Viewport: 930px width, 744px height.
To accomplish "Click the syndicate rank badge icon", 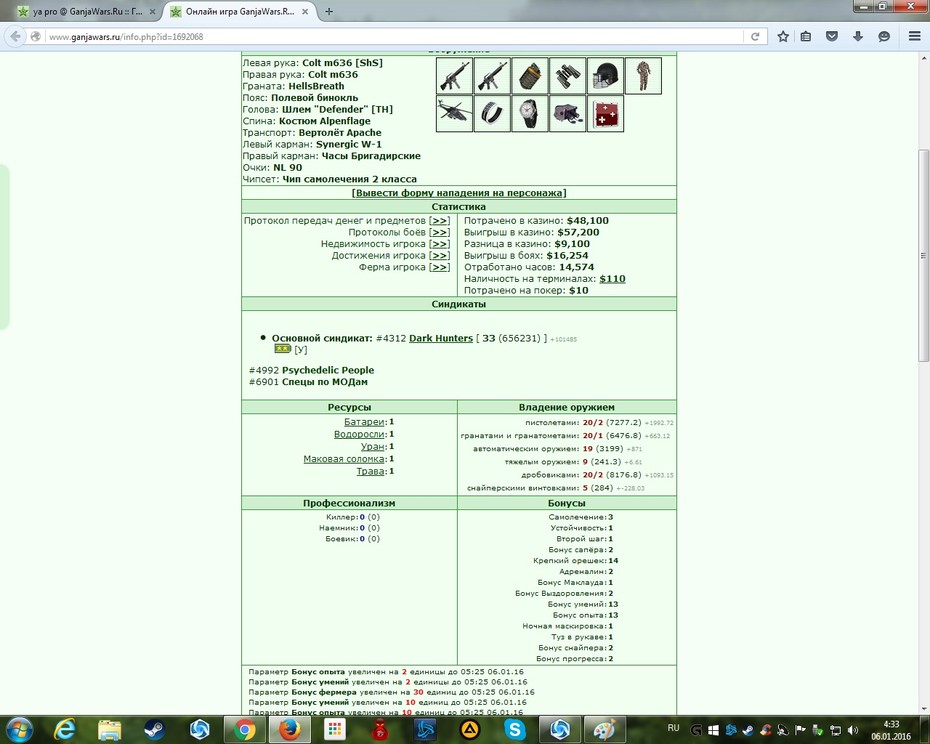I will 282,349.
